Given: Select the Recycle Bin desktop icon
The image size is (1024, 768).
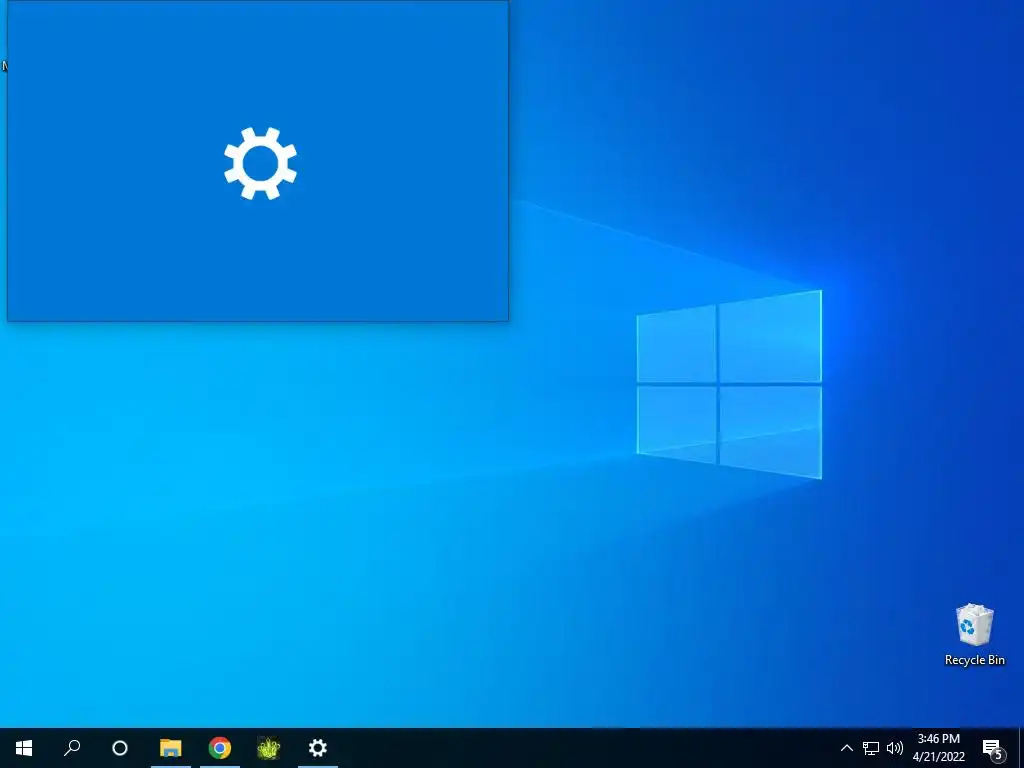Looking at the screenshot, I should 974,625.
